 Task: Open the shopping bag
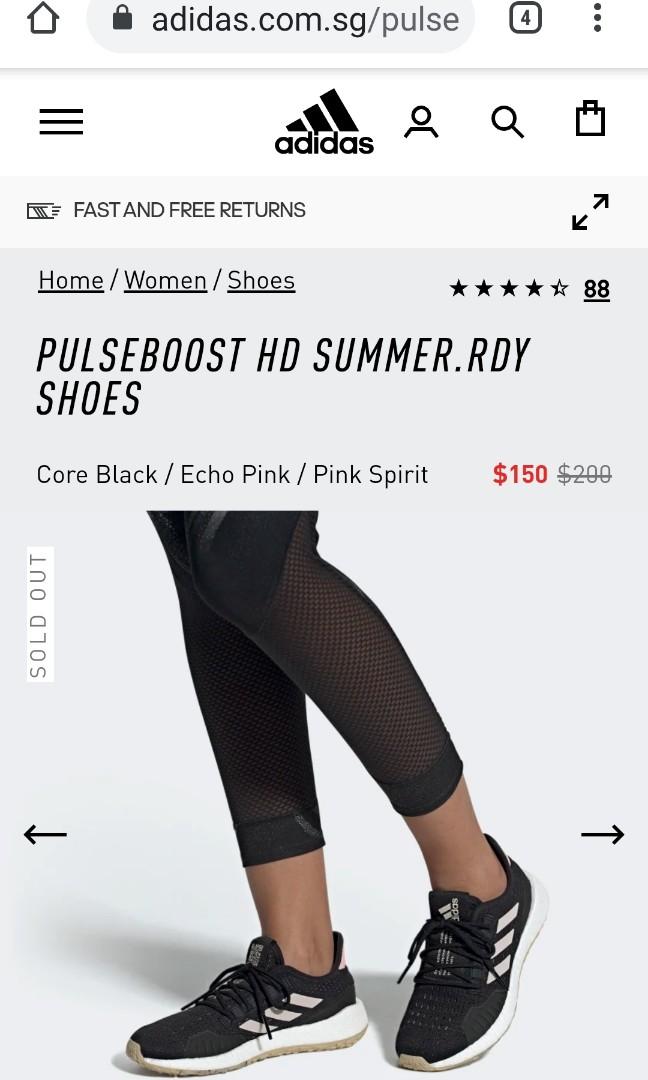coord(590,118)
